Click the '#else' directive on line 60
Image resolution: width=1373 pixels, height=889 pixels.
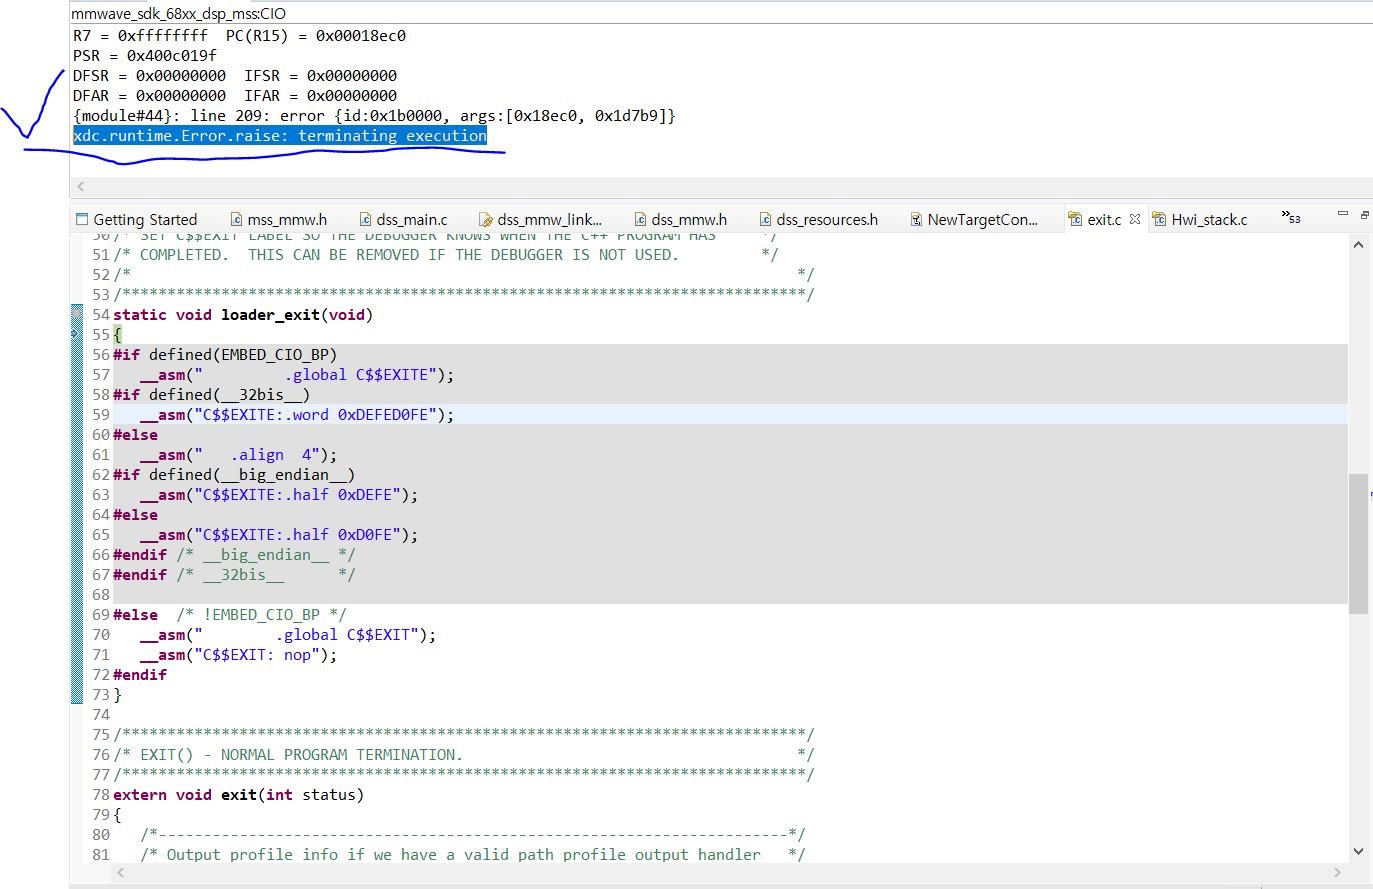(x=135, y=434)
